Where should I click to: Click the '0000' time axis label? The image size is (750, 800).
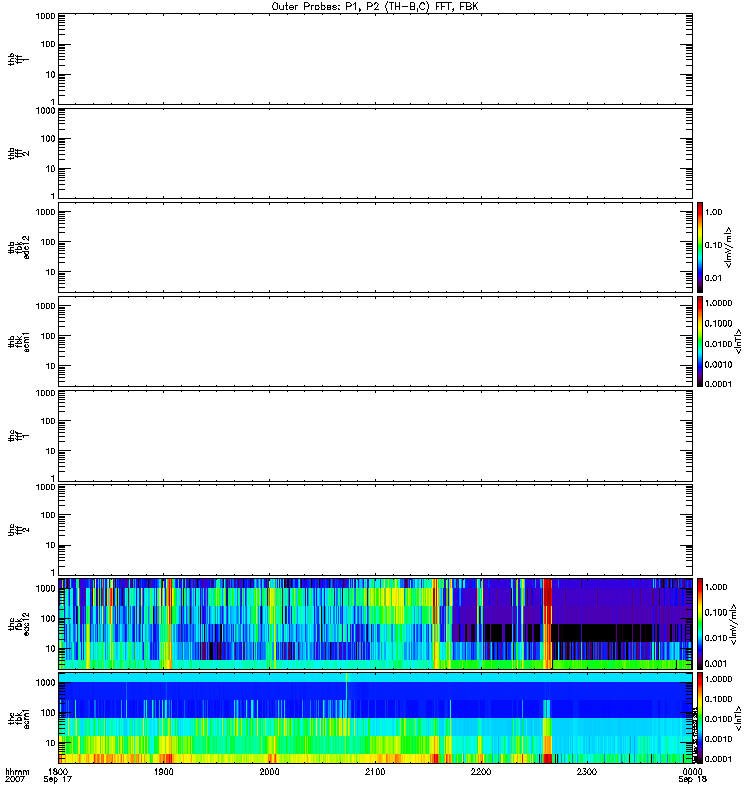click(692, 771)
